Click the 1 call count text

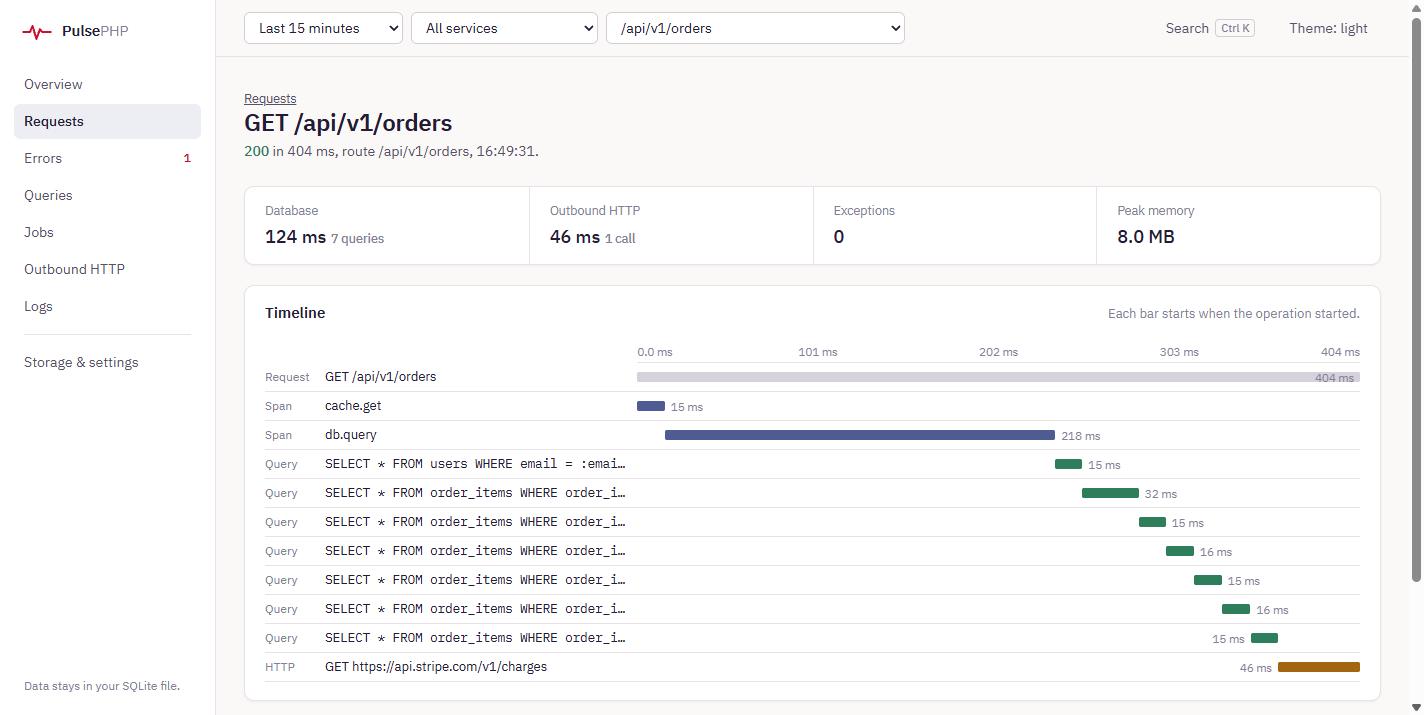(x=620, y=239)
